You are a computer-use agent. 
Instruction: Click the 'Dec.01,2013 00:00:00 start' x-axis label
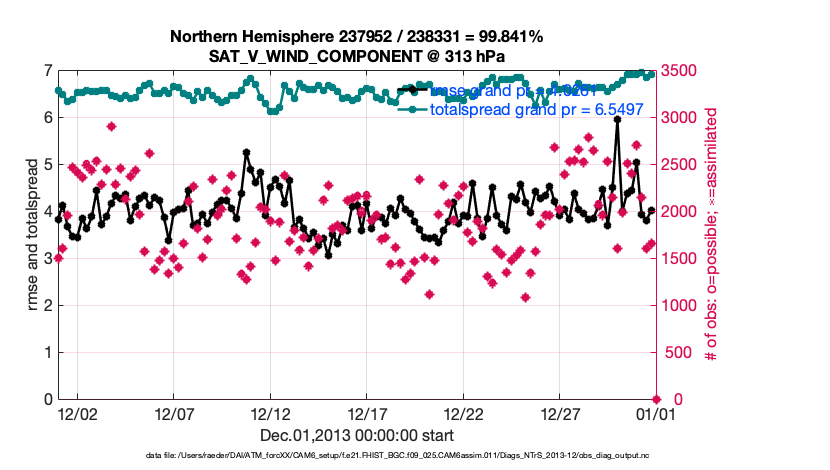tap(356, 435)
